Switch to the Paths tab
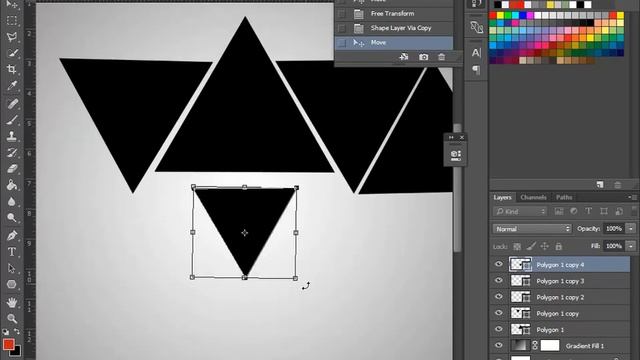The height and width of the screenshot is (360, 640). [x=564, y=198]
